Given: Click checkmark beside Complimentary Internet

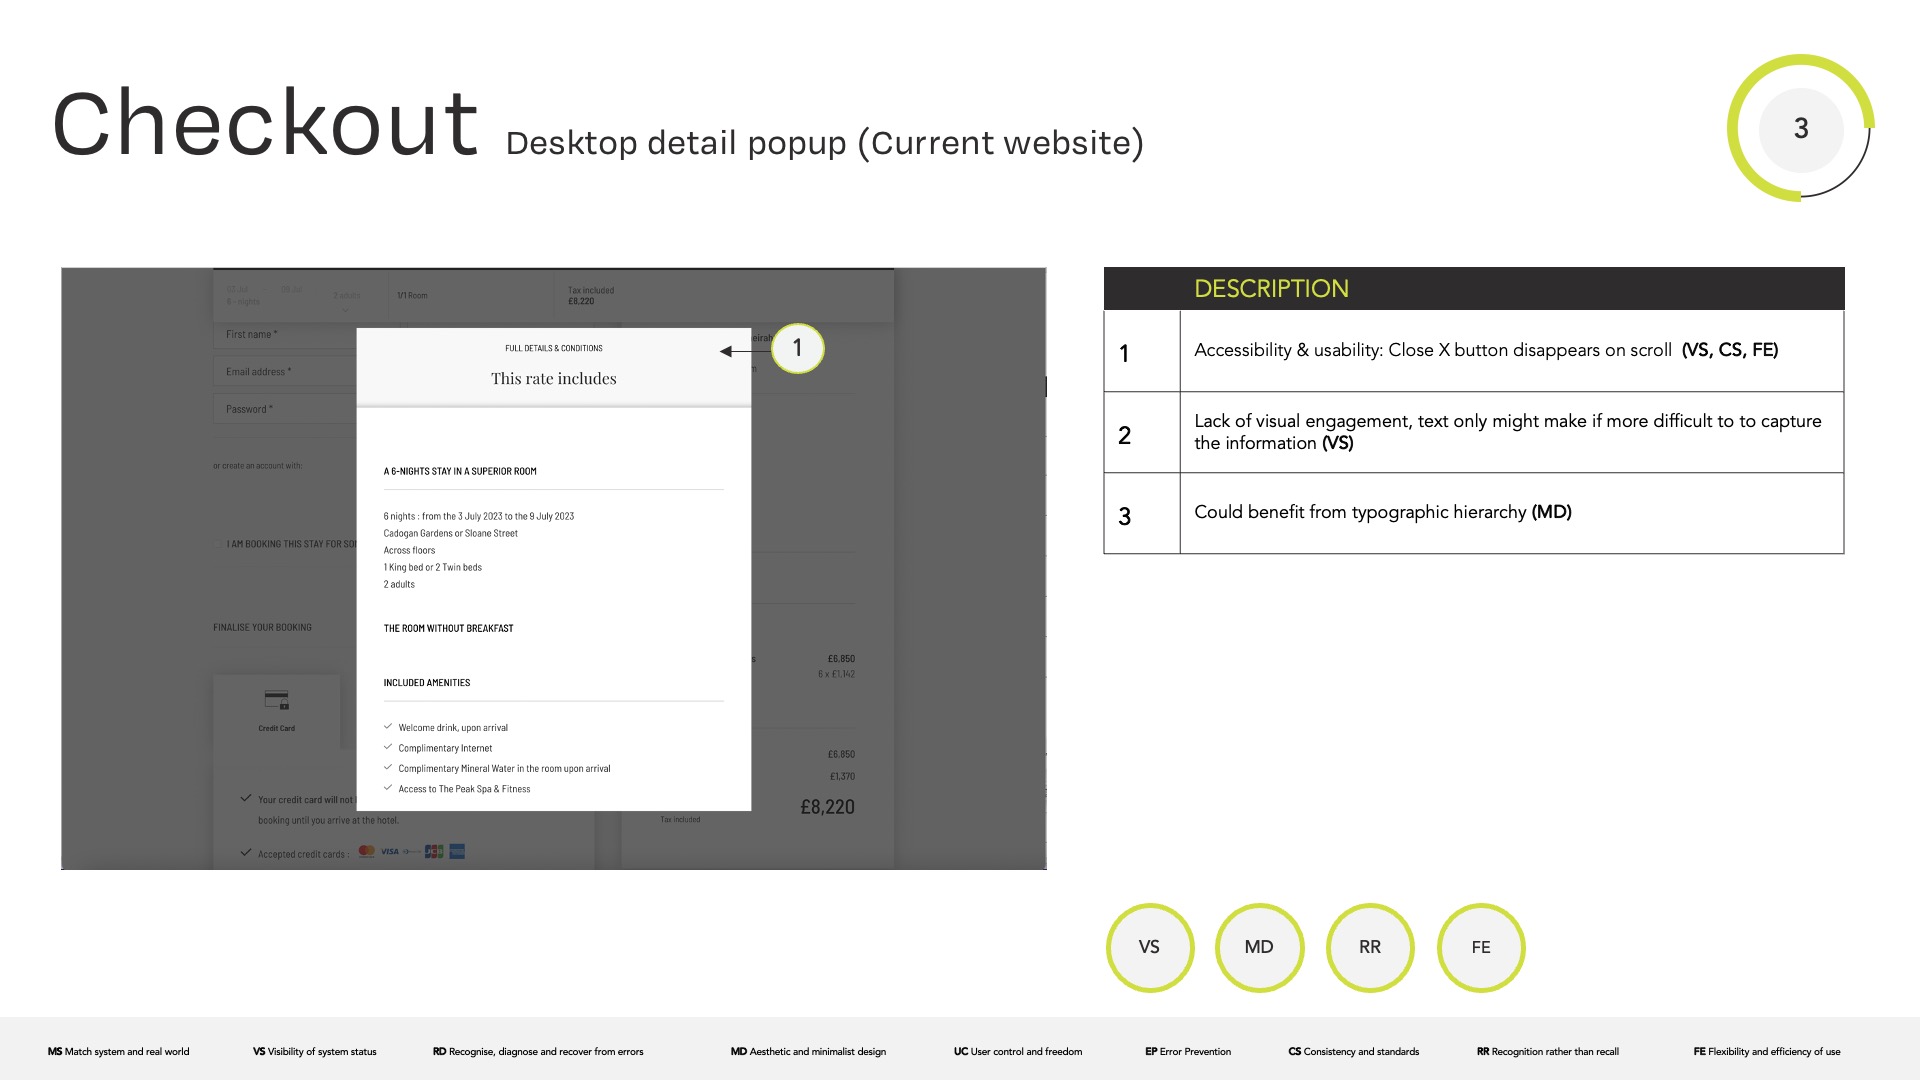Looking at the screenshot, I should [388, 747].
